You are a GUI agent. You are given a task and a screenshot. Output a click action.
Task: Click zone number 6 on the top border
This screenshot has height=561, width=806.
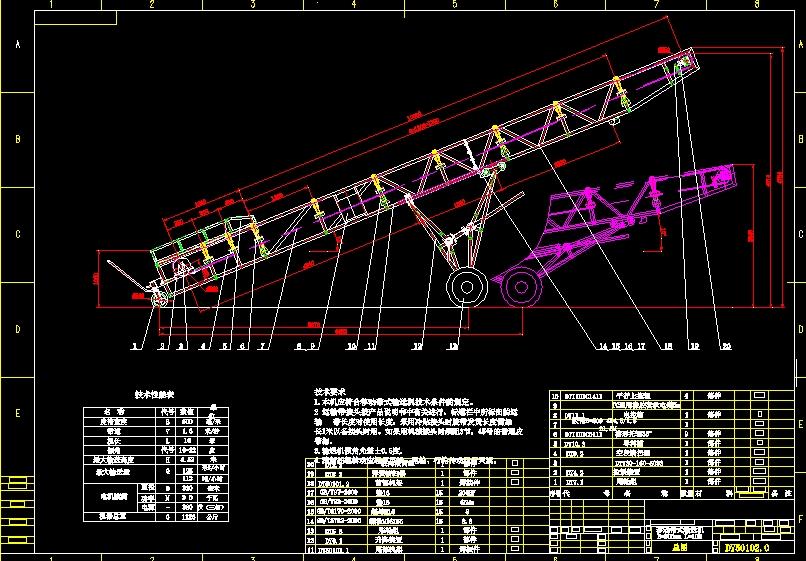556,4
